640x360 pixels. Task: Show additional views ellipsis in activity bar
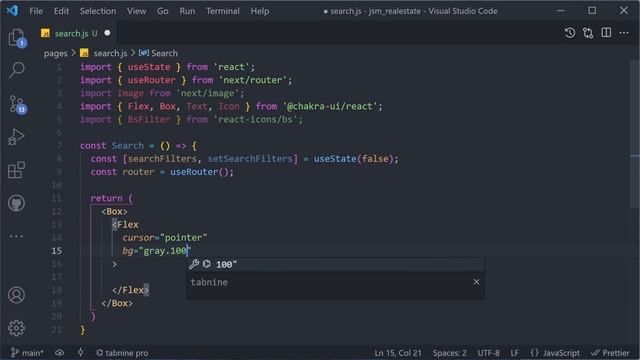point(16,236)
